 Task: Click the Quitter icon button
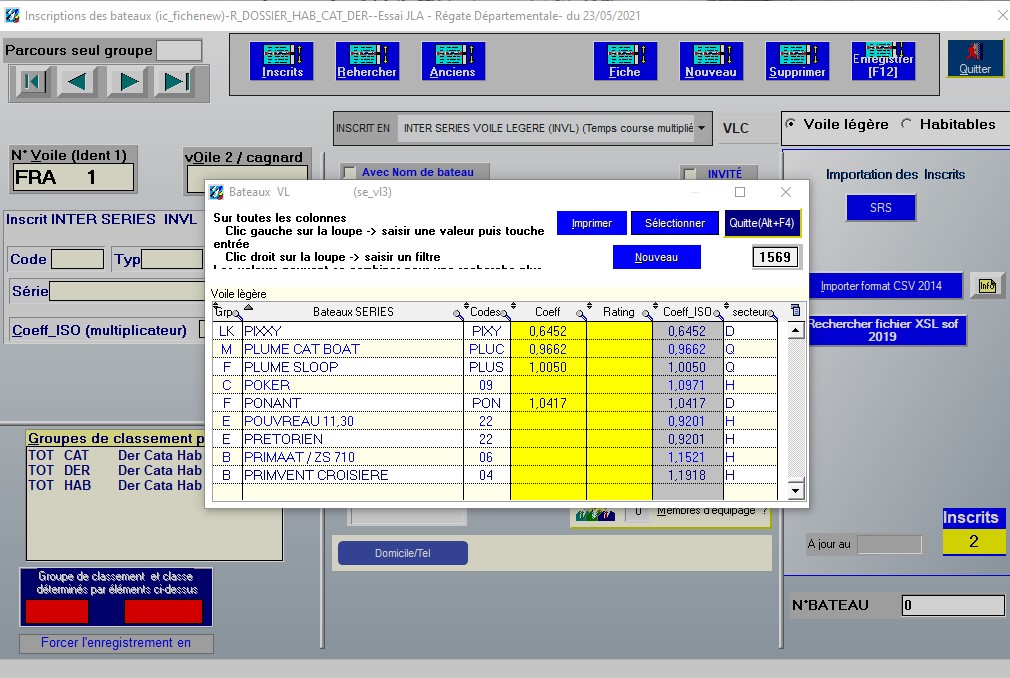tap(975, 59)
